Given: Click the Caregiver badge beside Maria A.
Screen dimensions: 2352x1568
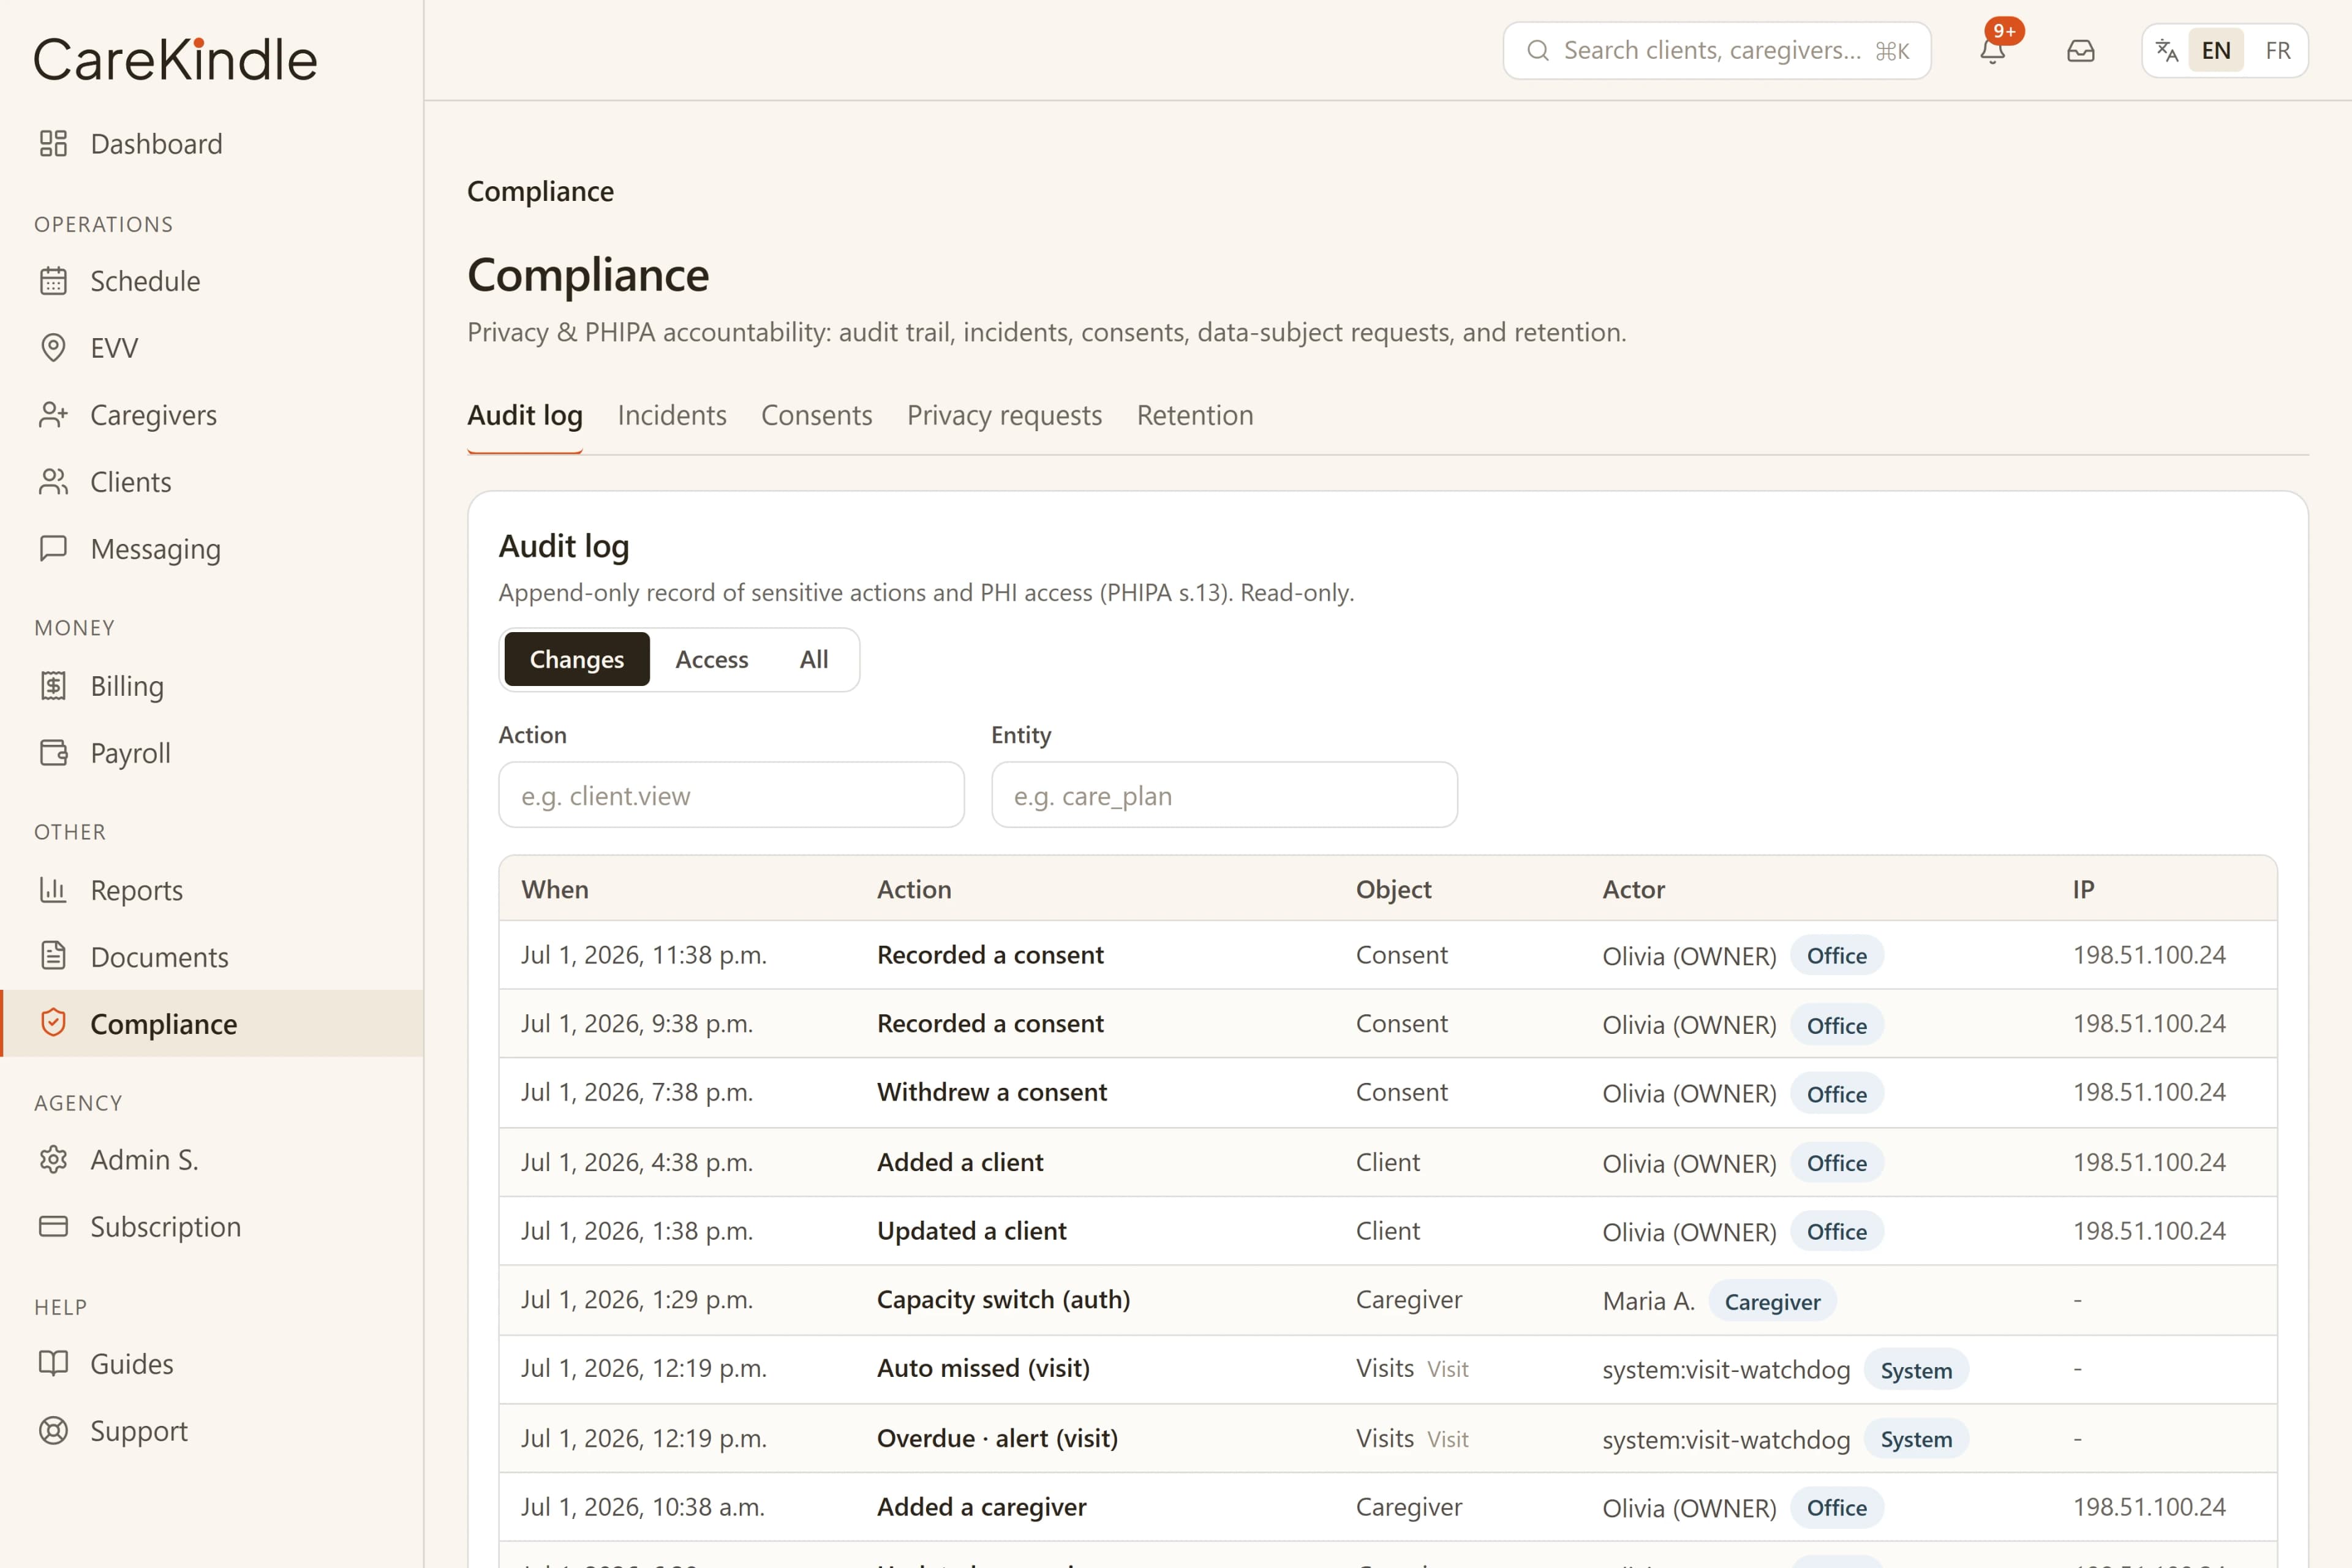Looking at the screenshot, I should [1772, 1301].
